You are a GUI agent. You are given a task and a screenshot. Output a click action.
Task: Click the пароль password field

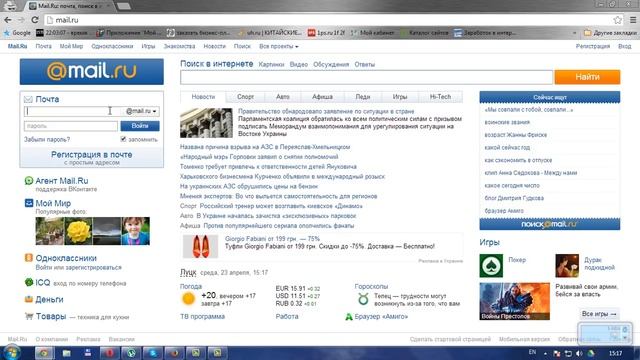point(71,126)
